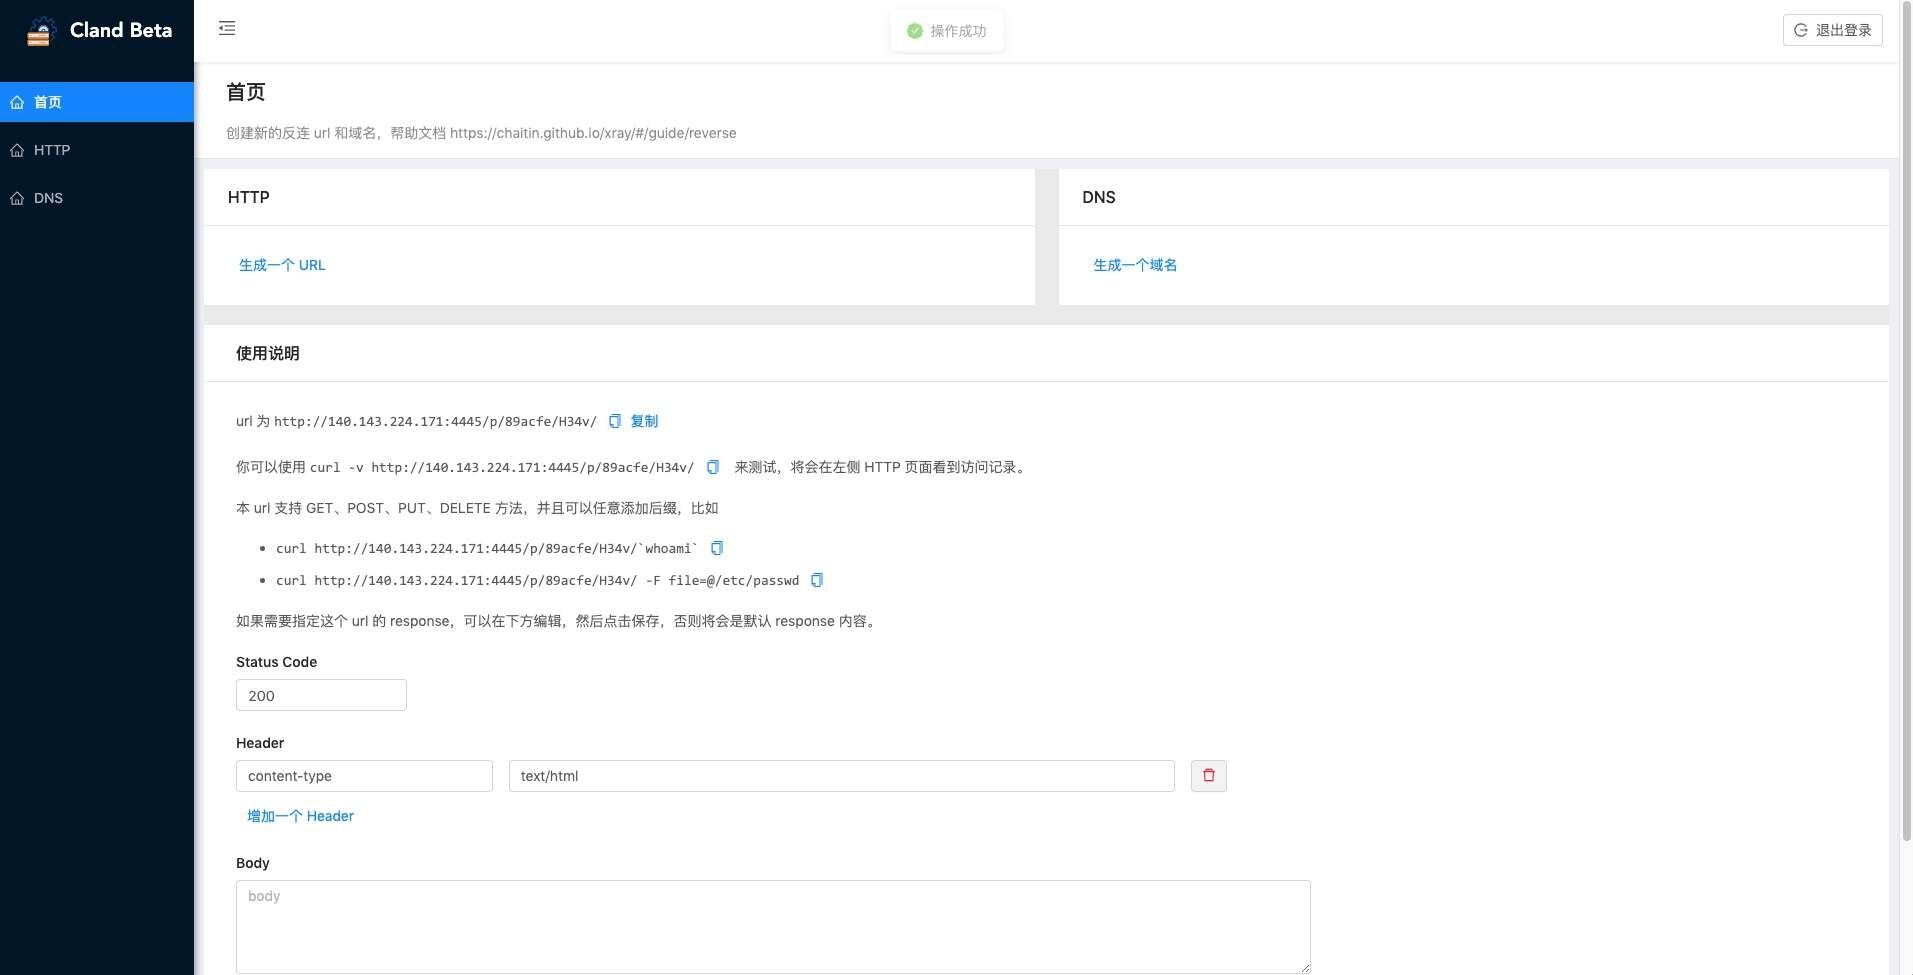The height and width of the screenshot is (975, 1913).
Task: Click the GET、POST、PUT、DELETE methods sentence
Action: [477, 508]
